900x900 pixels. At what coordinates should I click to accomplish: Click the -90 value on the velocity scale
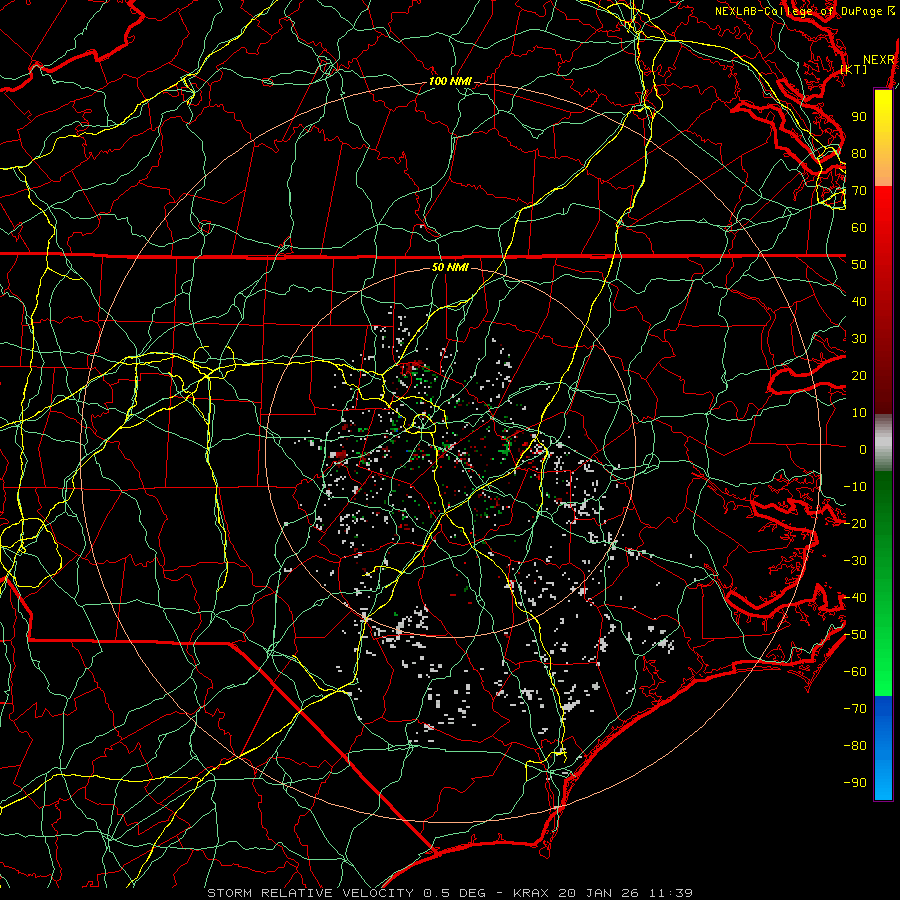tap(855, 783)
